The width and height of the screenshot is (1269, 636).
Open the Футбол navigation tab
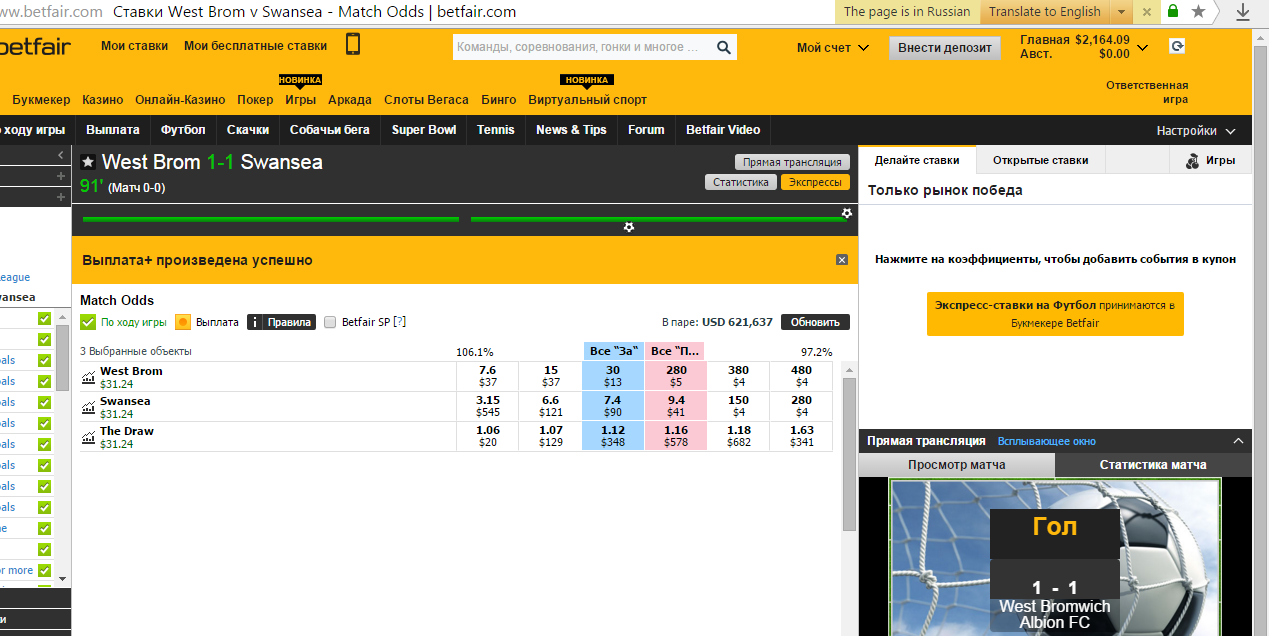pyautogui.click(x=183, y=130)
